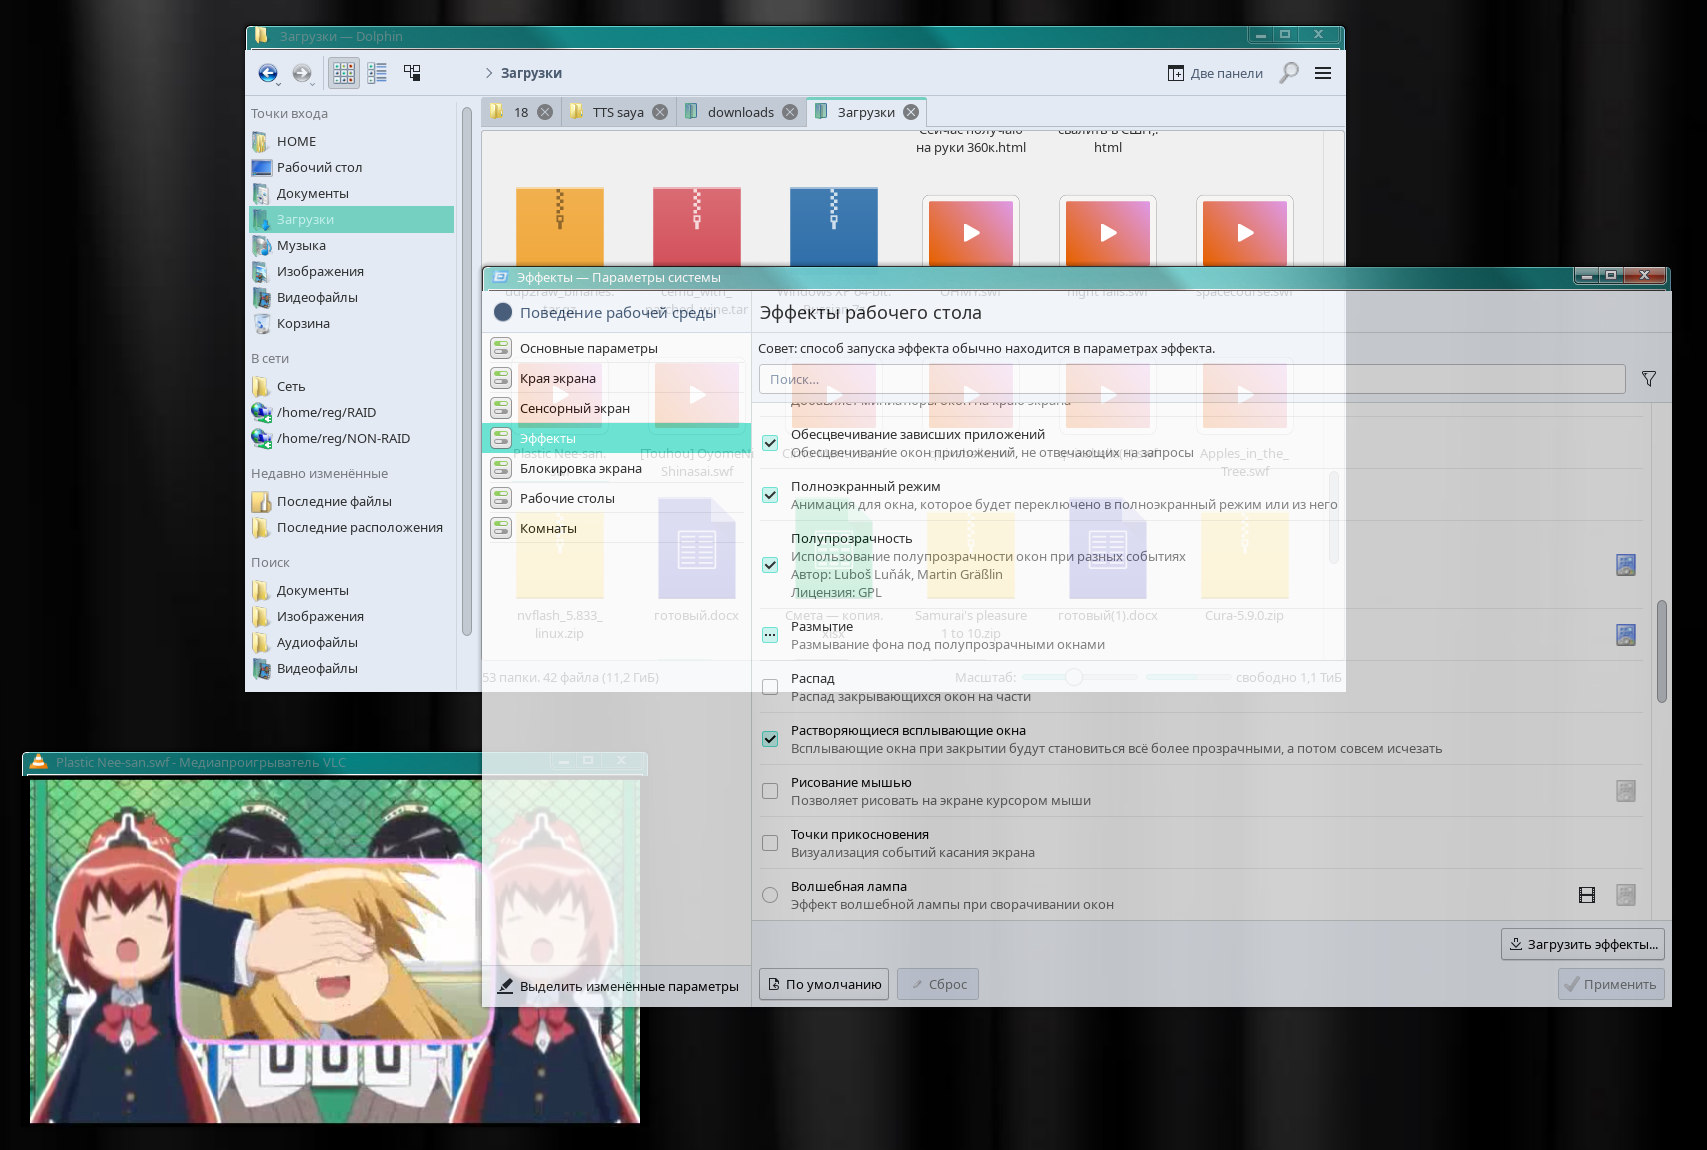This screenshot has height=1150, width=1707.
Task: Switch to the tab named 18
Action: tap(520, 112)
